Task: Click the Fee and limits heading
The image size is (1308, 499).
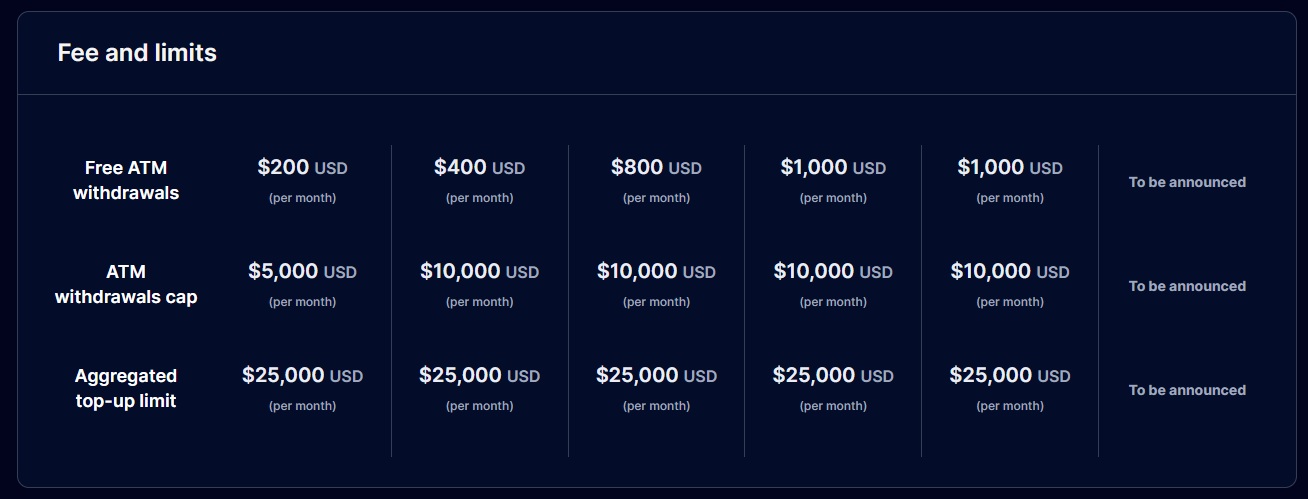Action: pyautogui.click(x=137, y=53)
